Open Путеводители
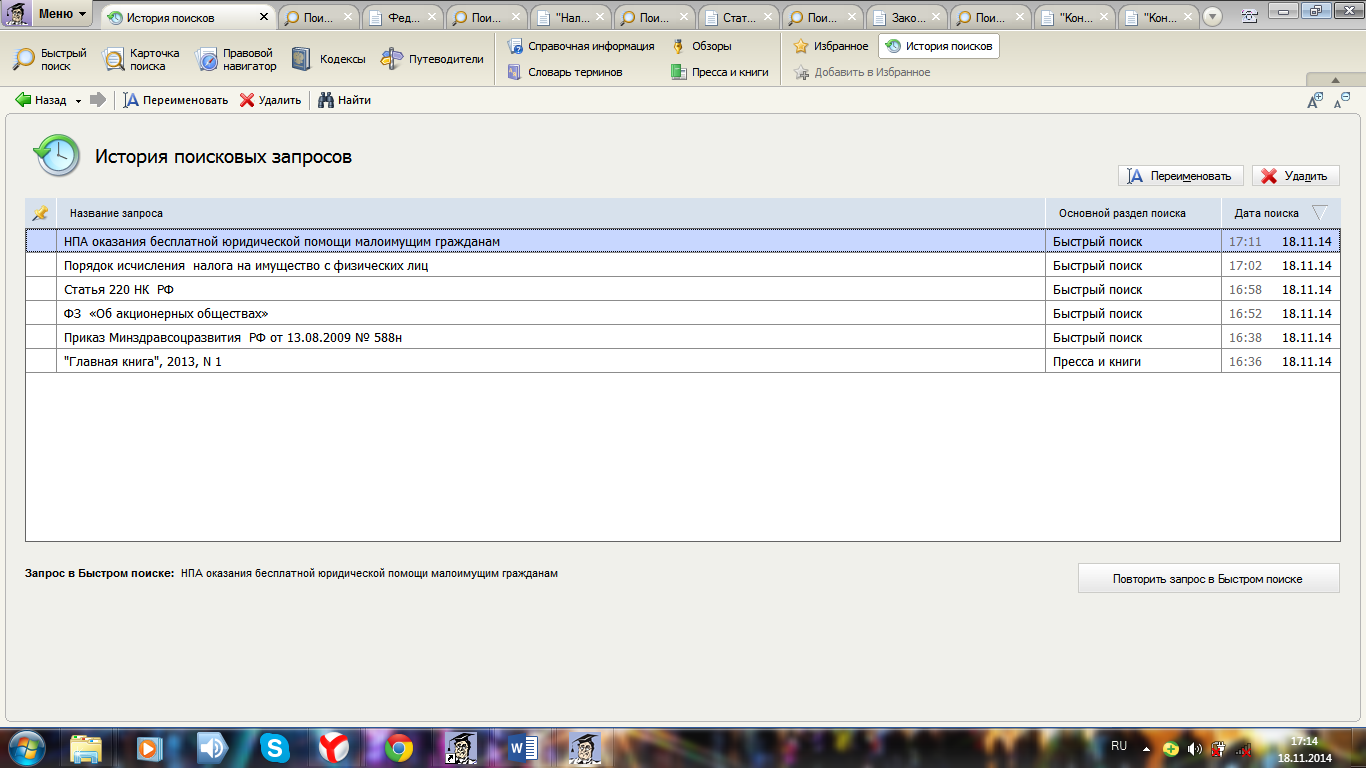1366x768 pixels. 432,59
